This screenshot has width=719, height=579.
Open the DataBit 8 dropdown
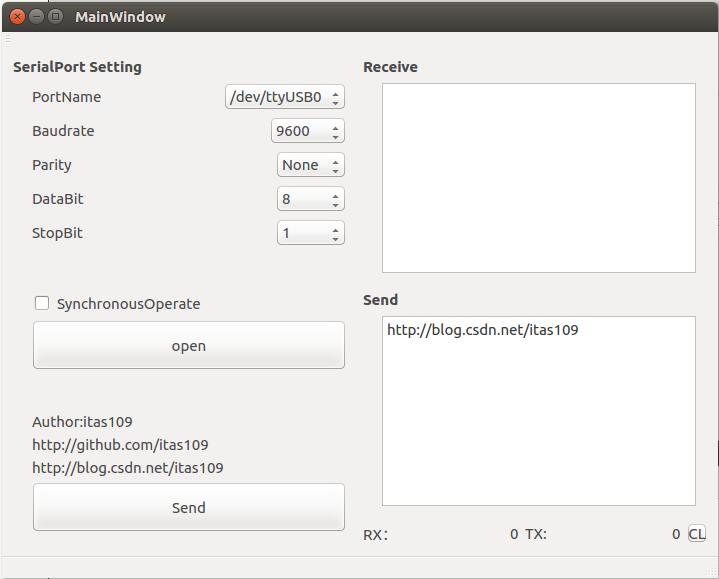pyautogui.click(x=311, y=199)
